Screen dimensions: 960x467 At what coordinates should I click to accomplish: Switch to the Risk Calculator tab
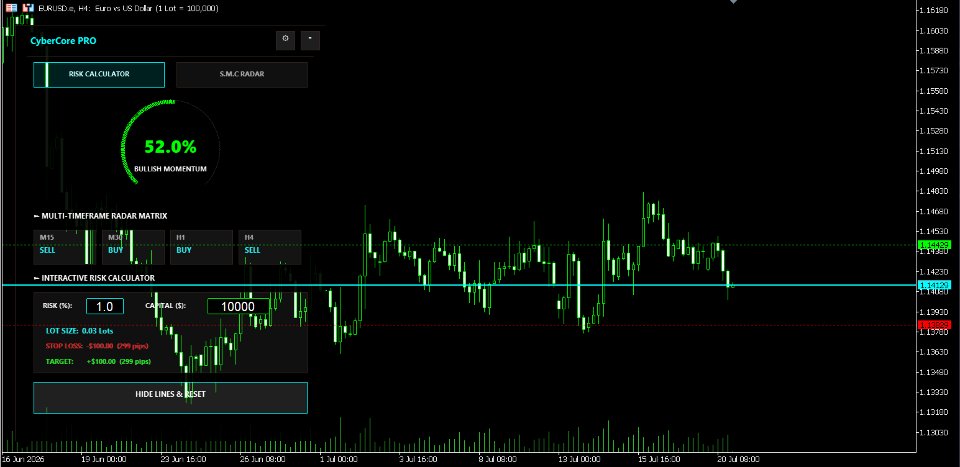(99, 75)
